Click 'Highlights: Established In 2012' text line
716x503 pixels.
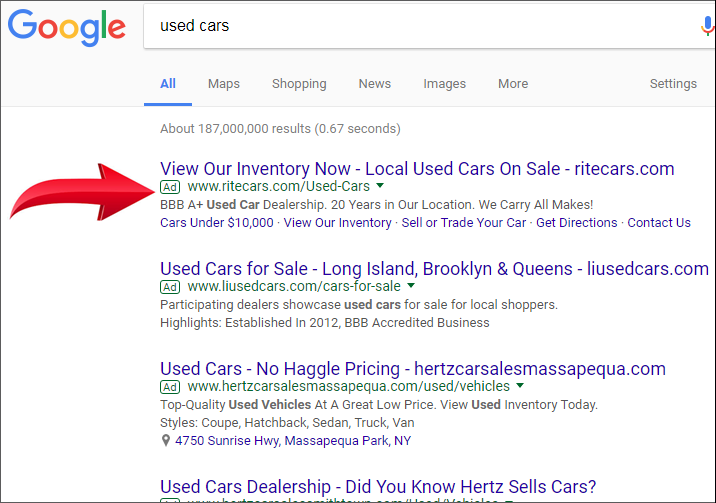click(x=325, y=323)
